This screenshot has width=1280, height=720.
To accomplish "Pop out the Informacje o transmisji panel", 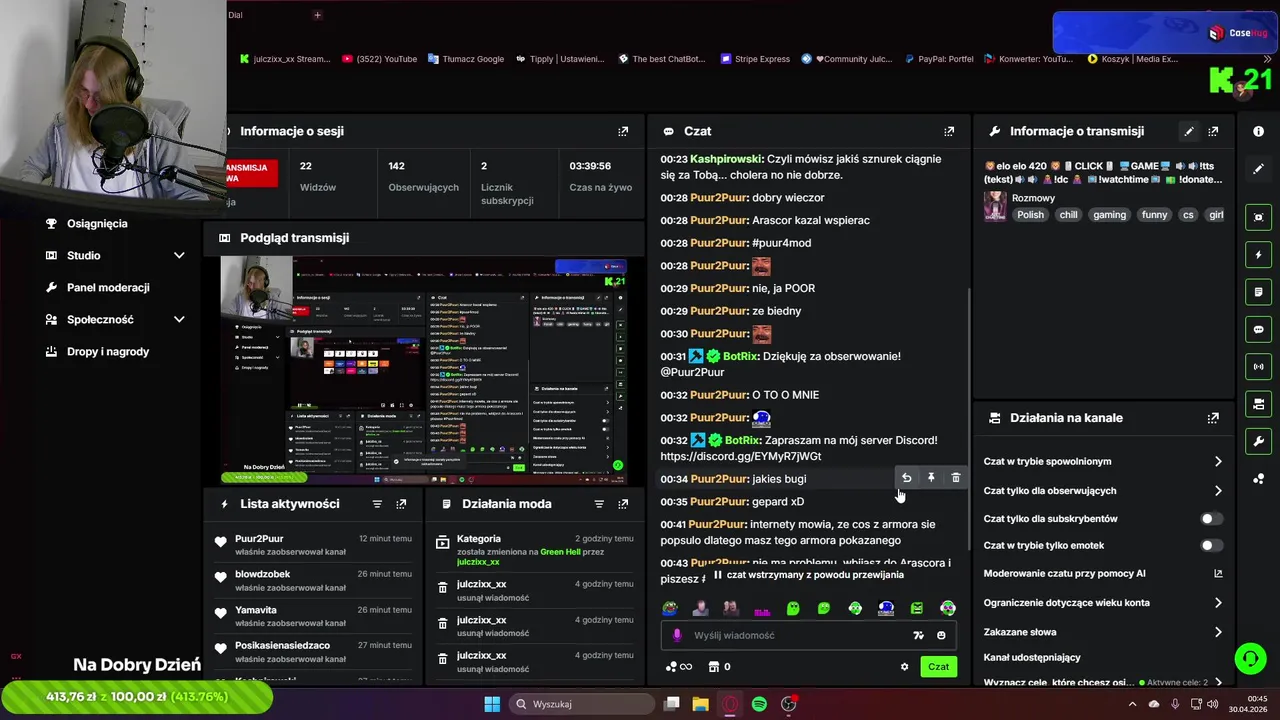I will [x=1213, y=131].
